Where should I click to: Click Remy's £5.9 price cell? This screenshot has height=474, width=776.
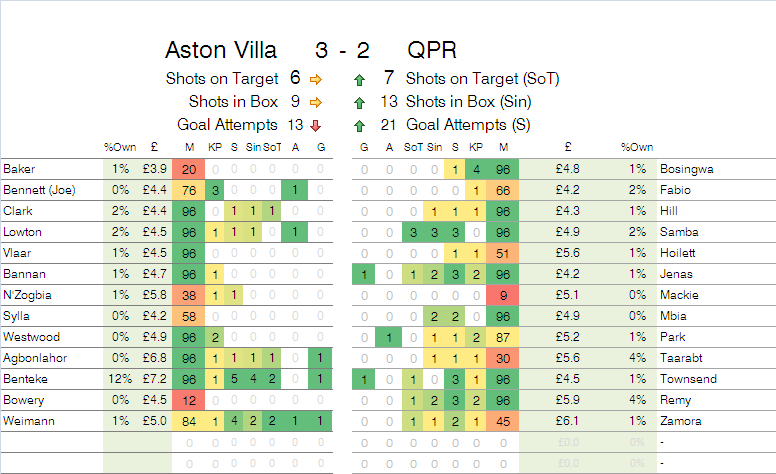click(x=567, y=400)
